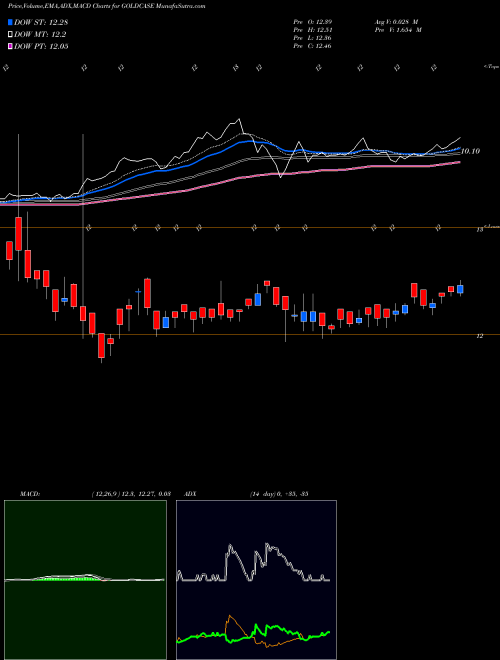Open the ADX indicator chart panel
500x660 pixels.
[x=256, y=580]
